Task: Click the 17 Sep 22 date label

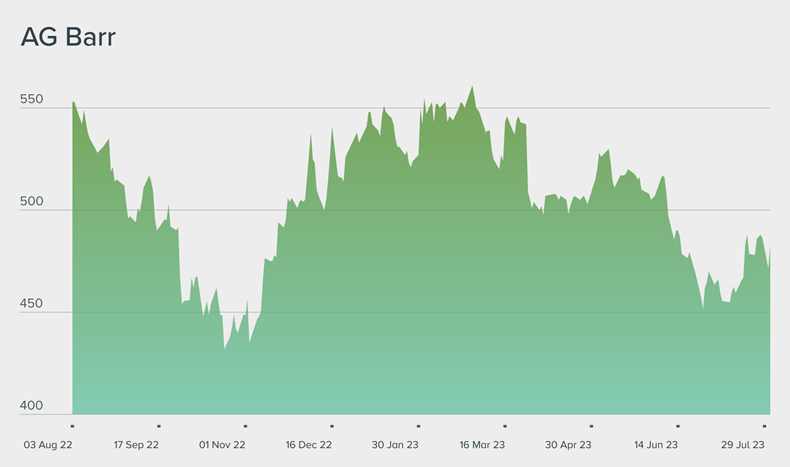Action: (x=136, y=445)
